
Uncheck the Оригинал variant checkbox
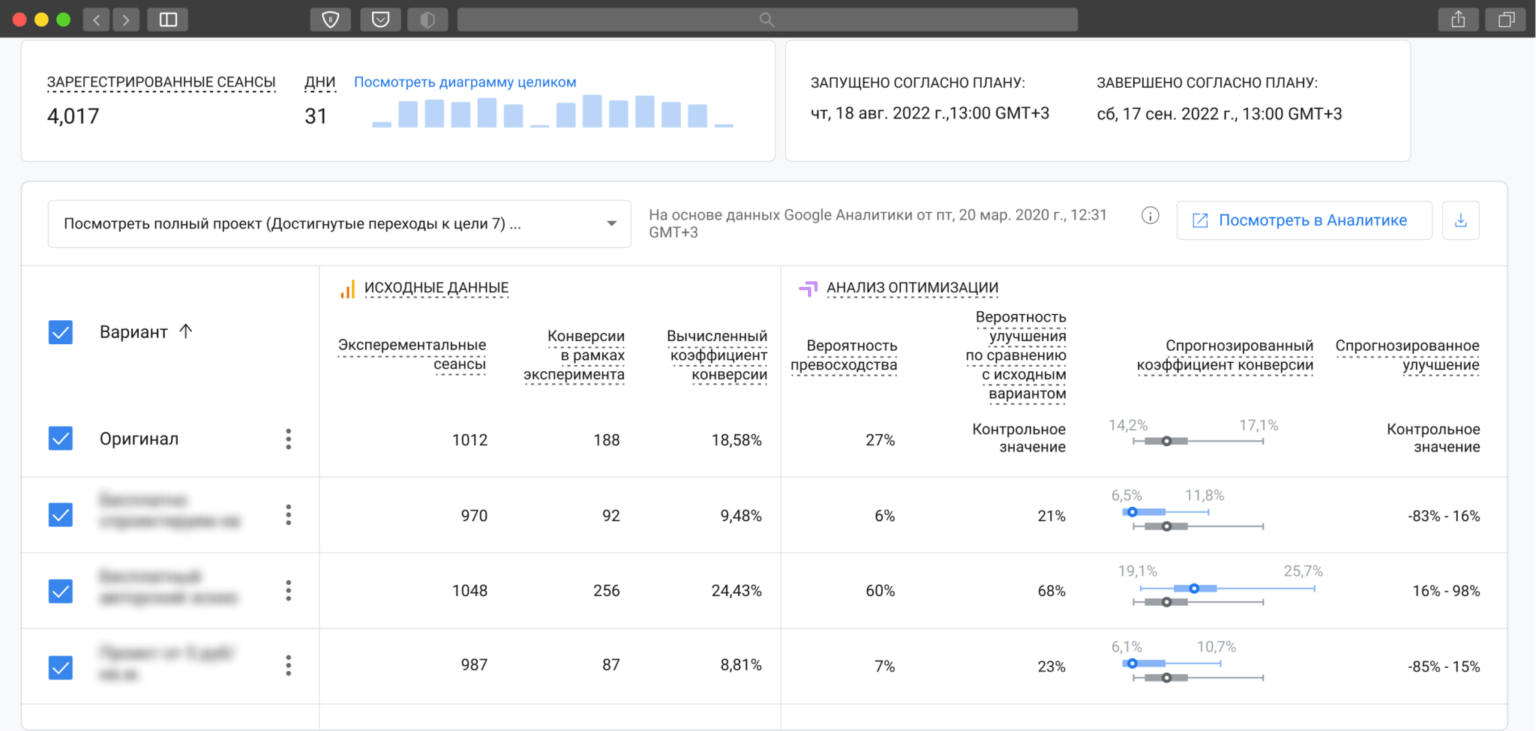(61, 438)
